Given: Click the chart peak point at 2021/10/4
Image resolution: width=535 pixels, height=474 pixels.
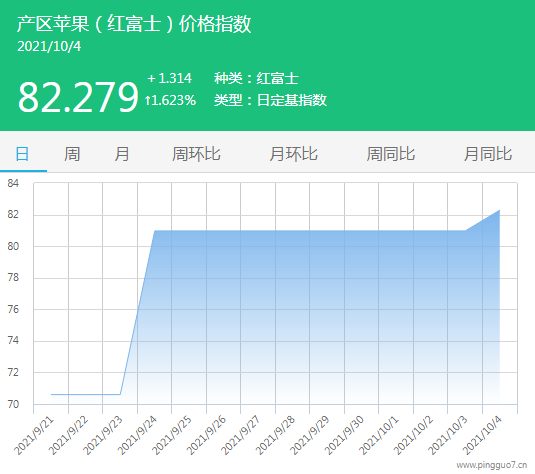Looking at the screenshot, I should [500, 210].
